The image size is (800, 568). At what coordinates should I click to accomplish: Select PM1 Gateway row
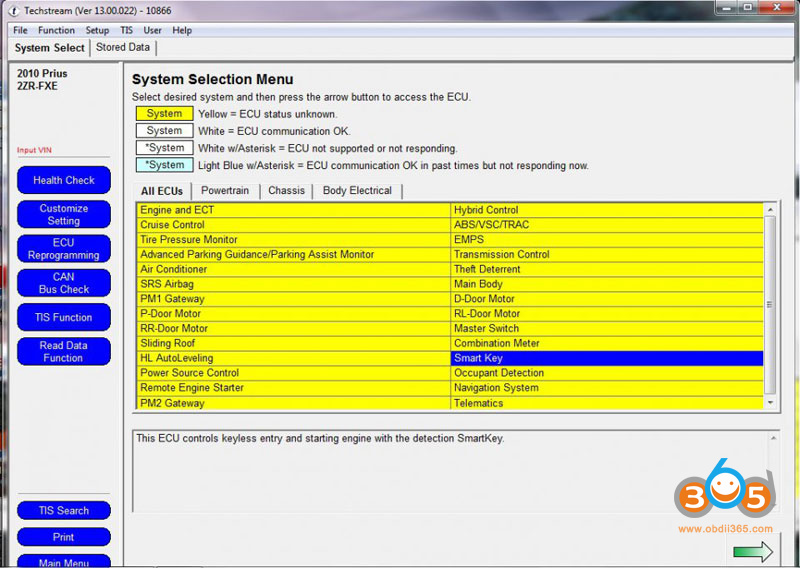[x=293, y=299]
